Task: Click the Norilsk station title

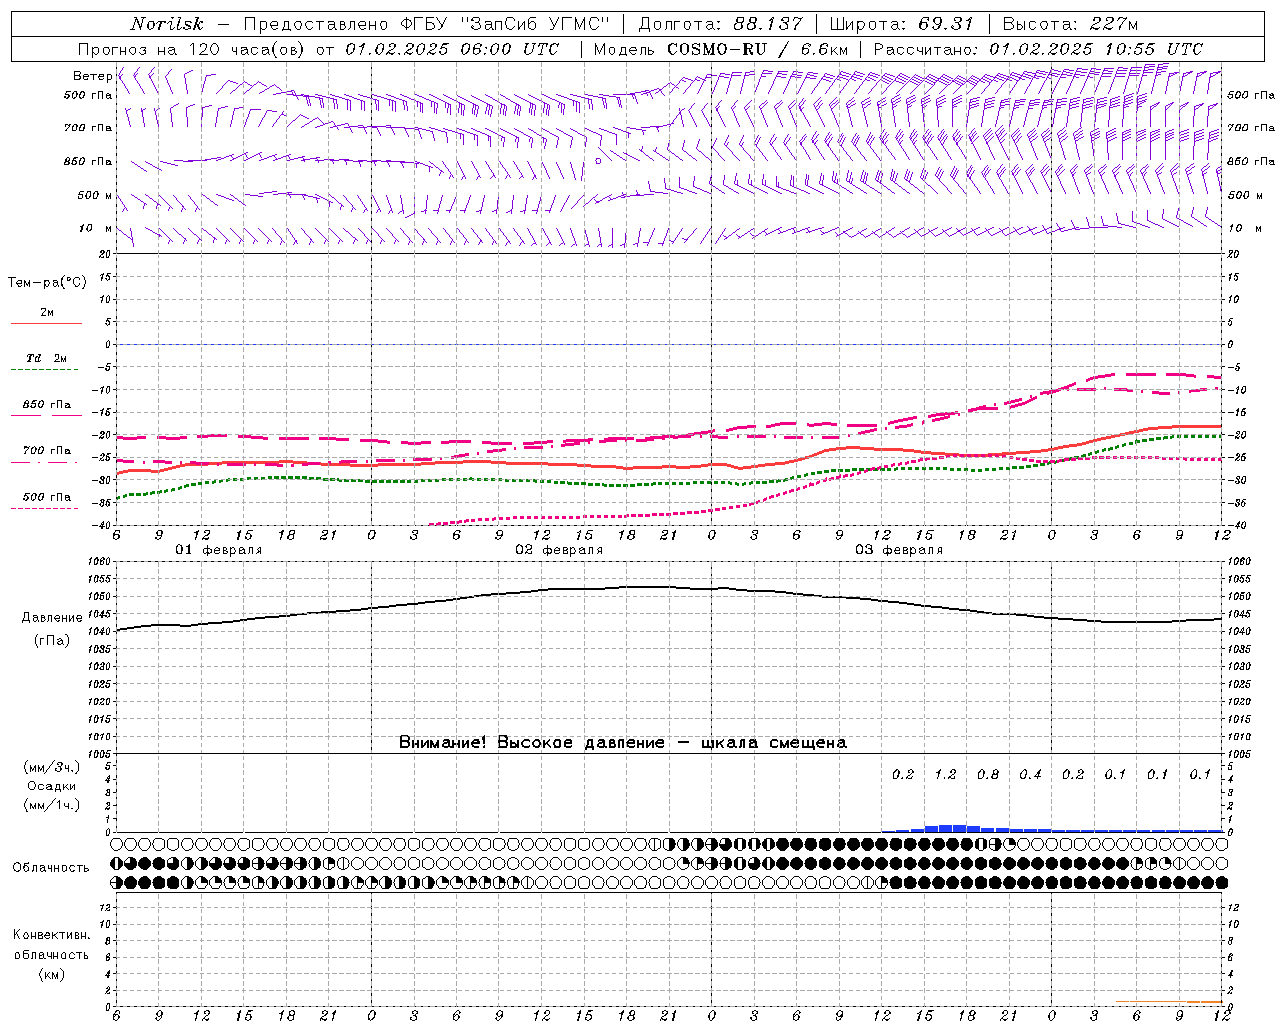Action: (166, 24)
